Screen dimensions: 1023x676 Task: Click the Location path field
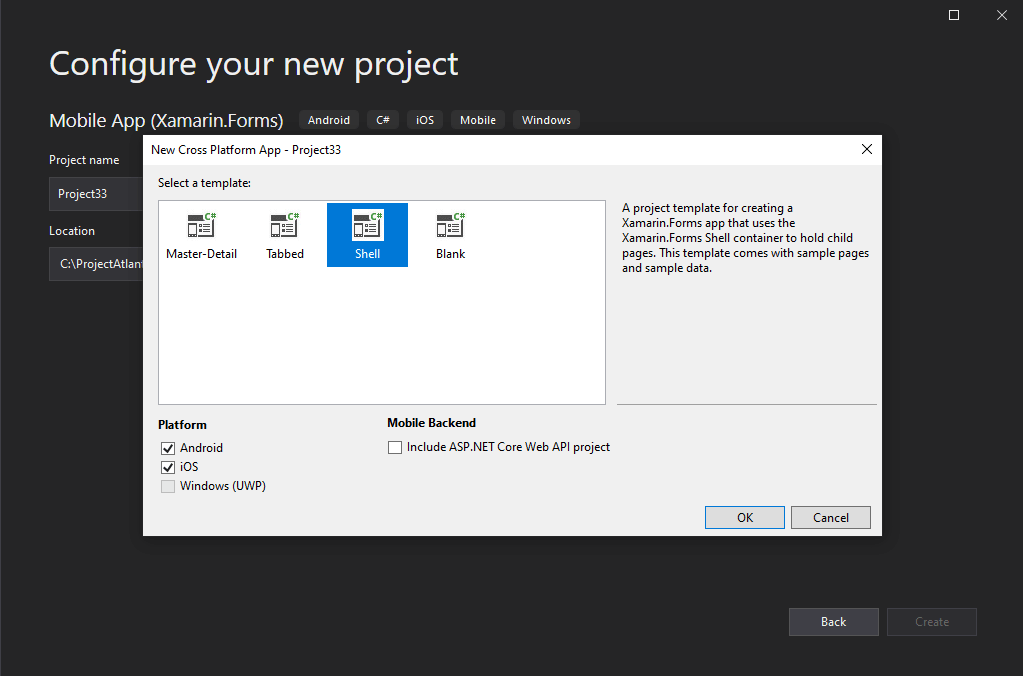click(95, 263)
